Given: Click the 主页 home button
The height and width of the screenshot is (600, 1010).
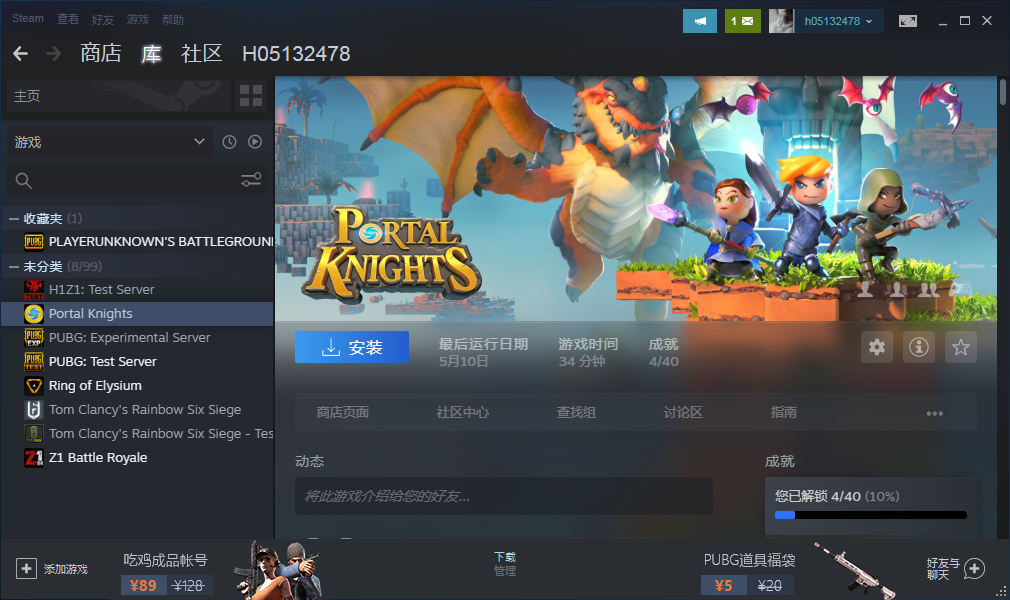Looking at the screenshot, I should point(119,96).
